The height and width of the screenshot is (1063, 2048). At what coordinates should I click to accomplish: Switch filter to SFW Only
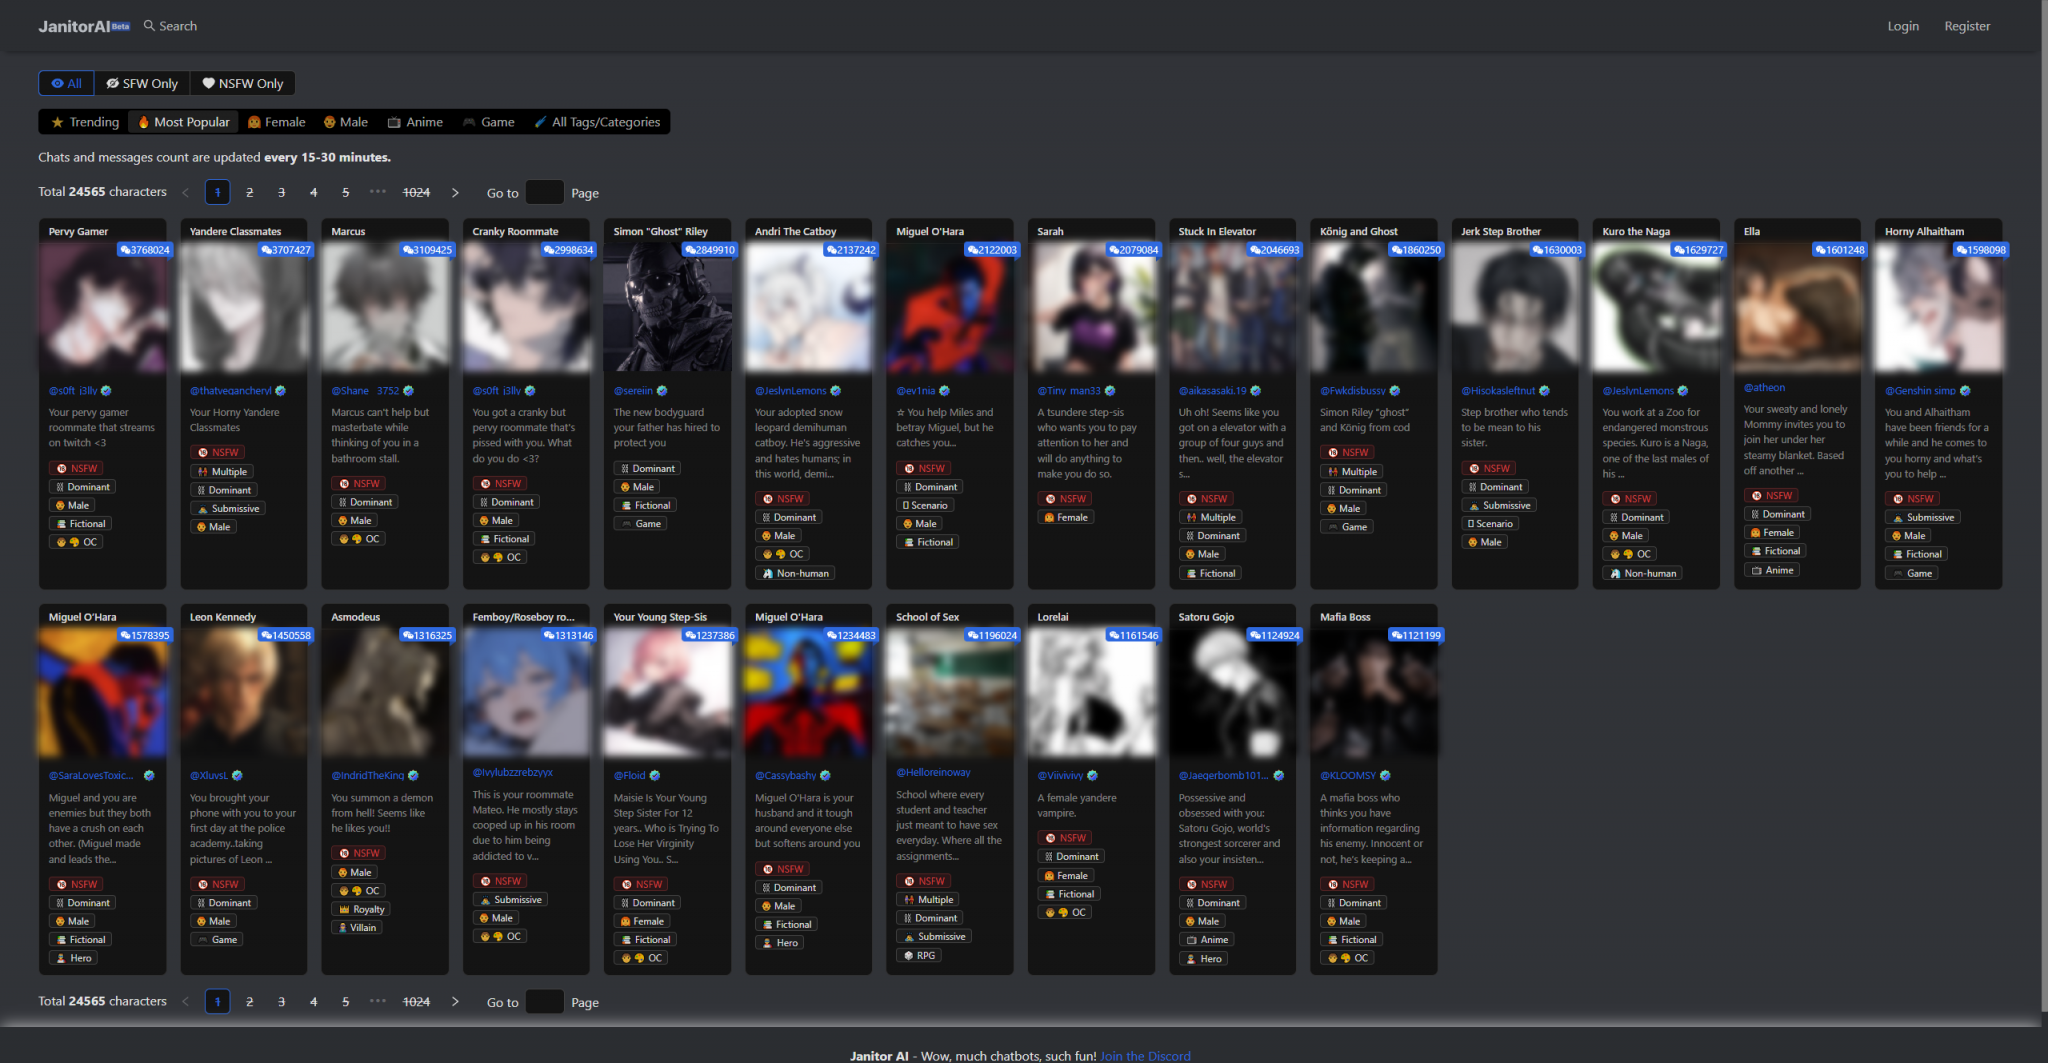click(x=142, y=84)
